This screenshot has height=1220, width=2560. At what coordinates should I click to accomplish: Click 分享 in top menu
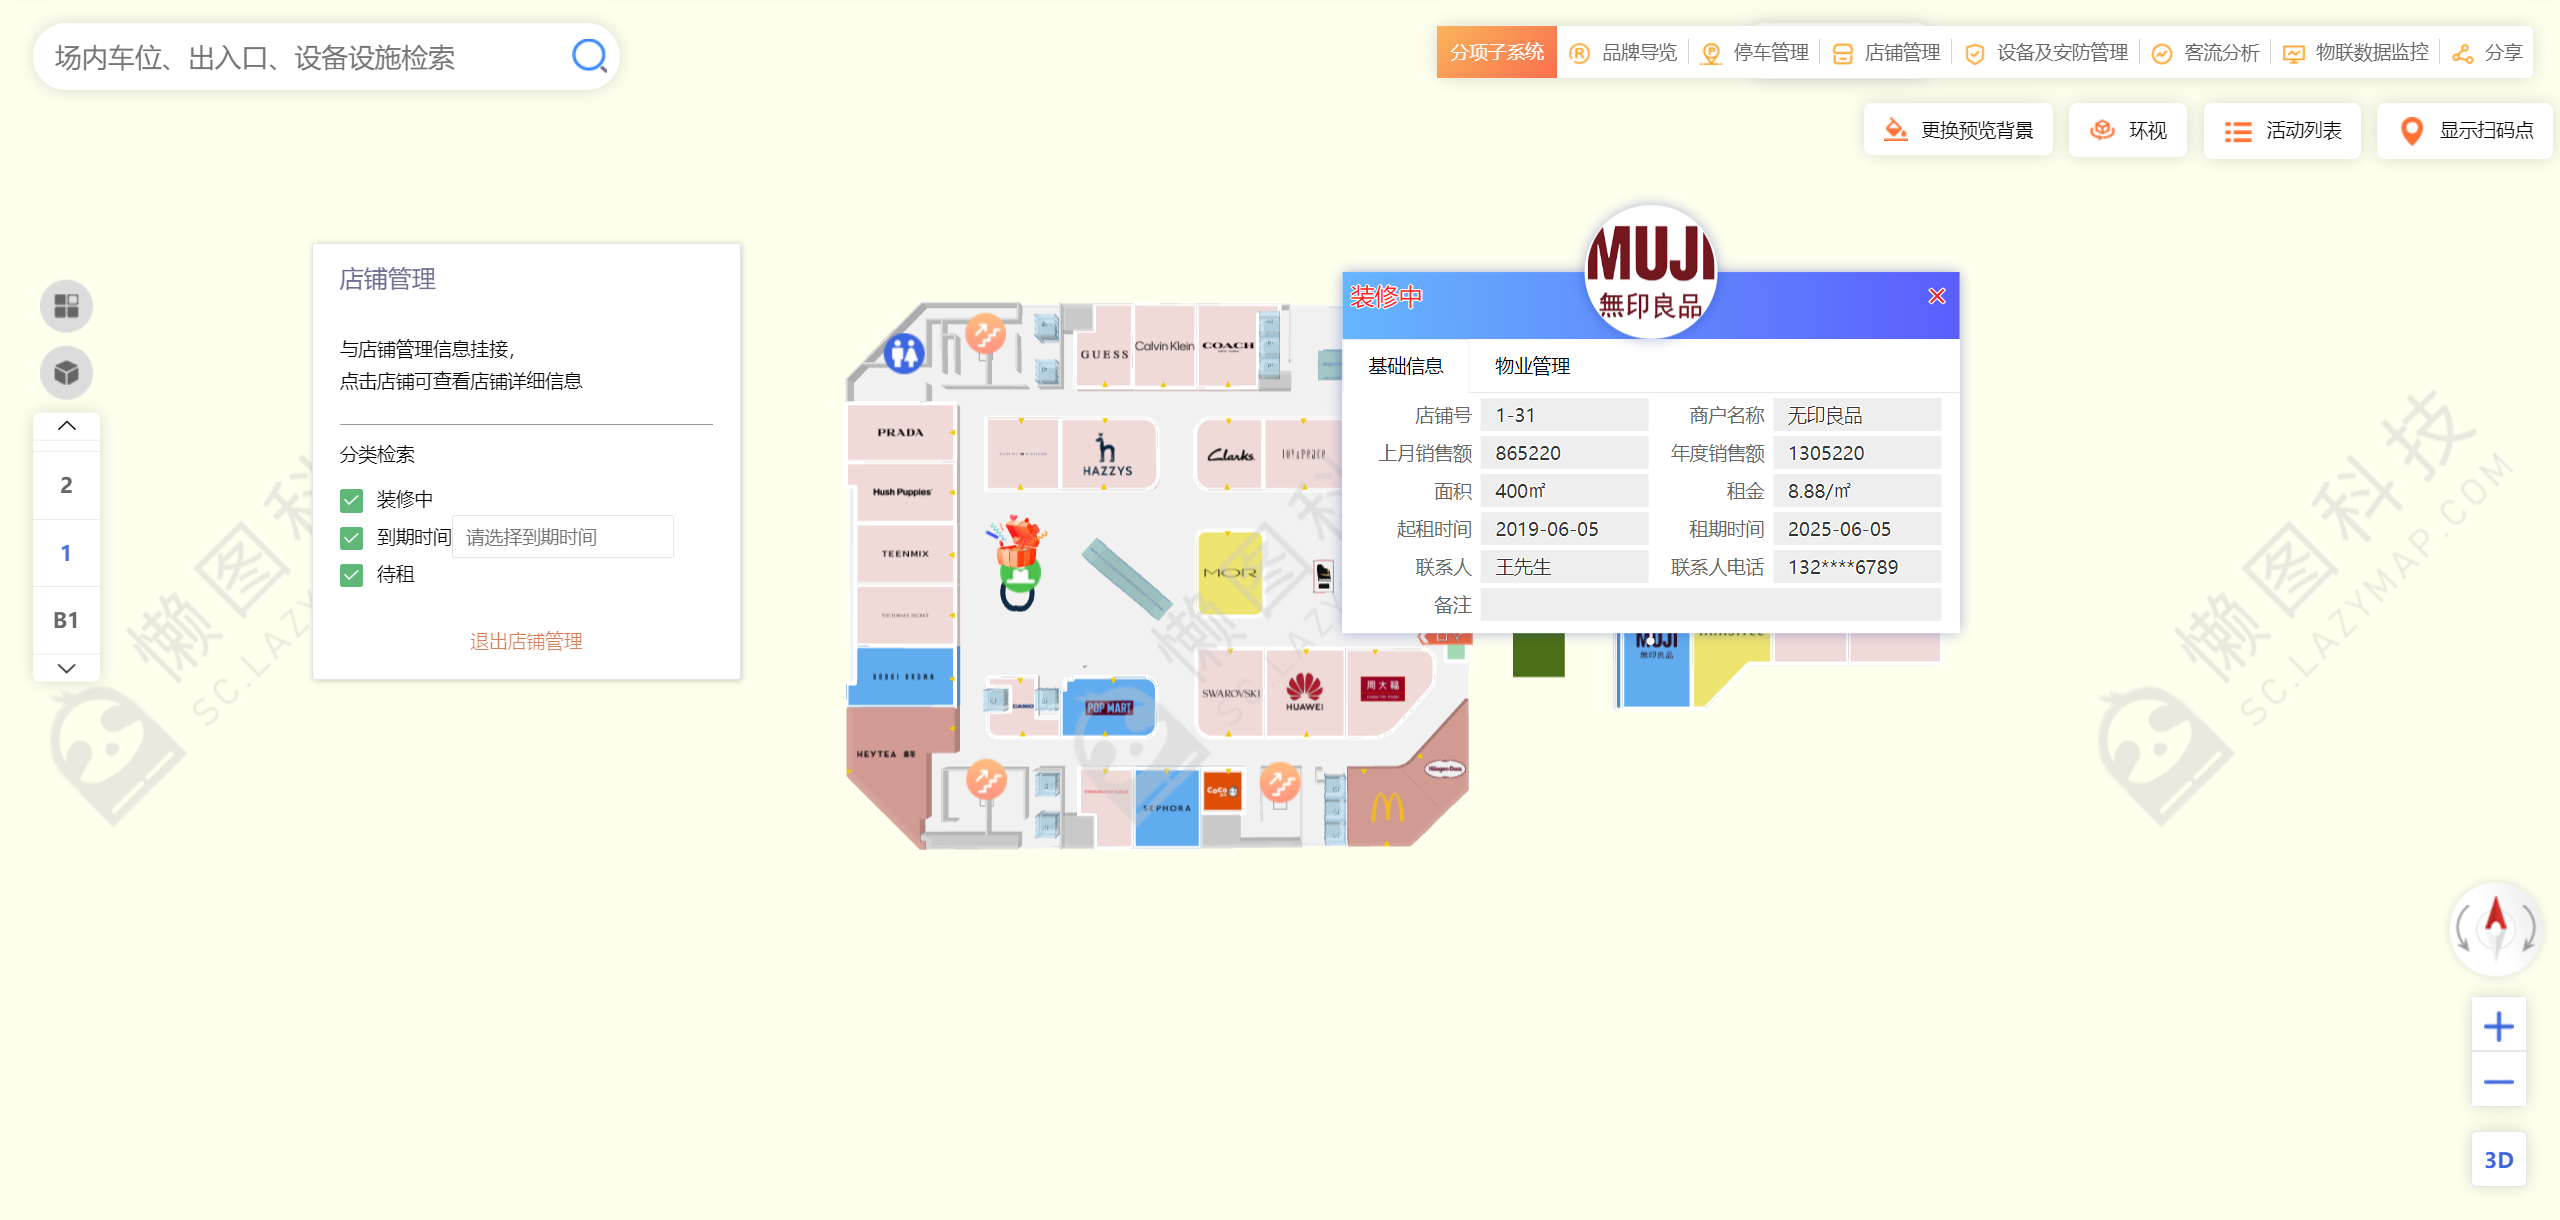[2488, 52]
